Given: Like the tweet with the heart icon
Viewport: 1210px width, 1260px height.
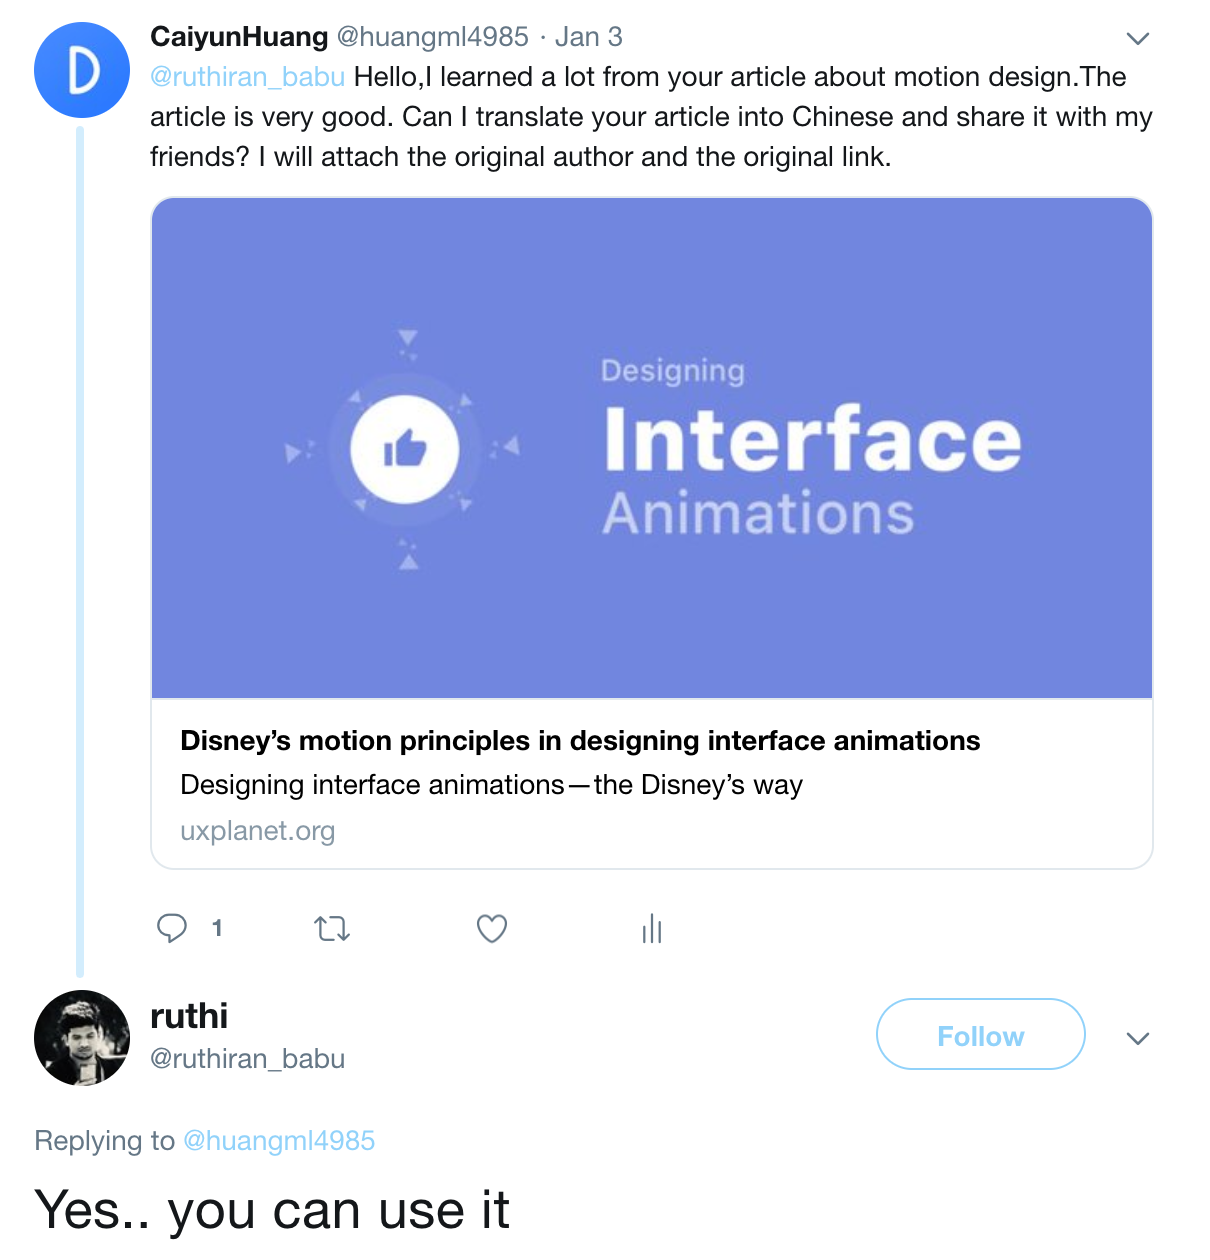Looking at the screenshot, I should (x=492, y=929).
